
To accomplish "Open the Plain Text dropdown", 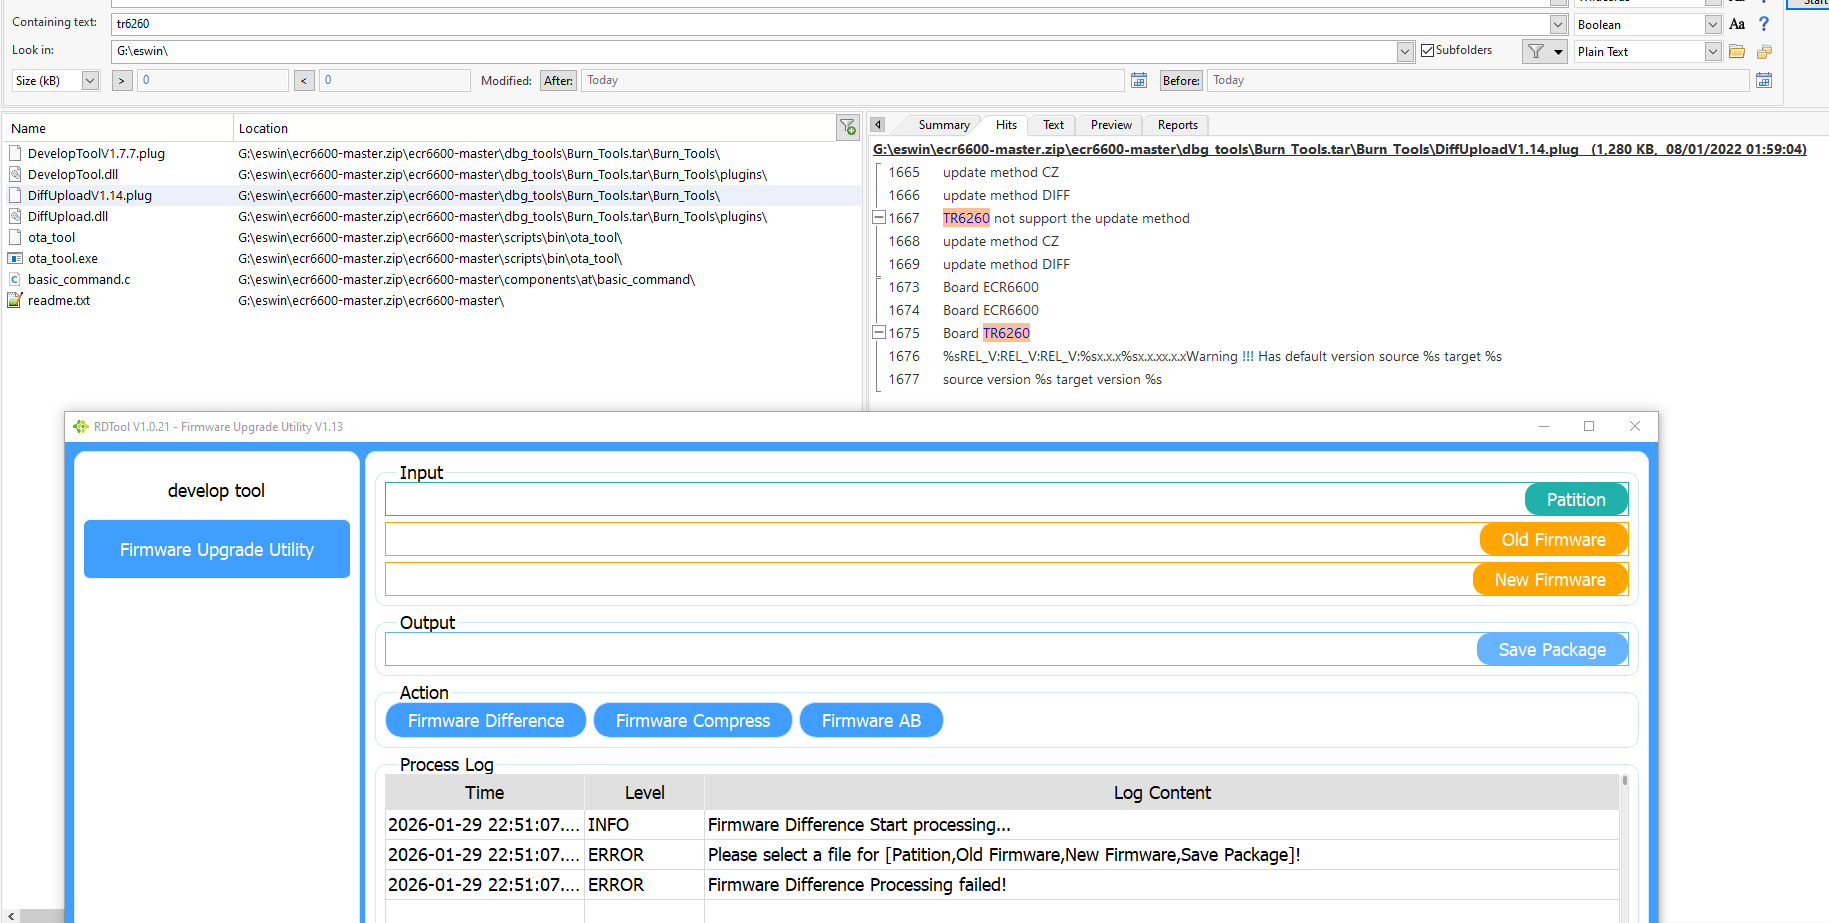I will click(x=1713, y=51).
